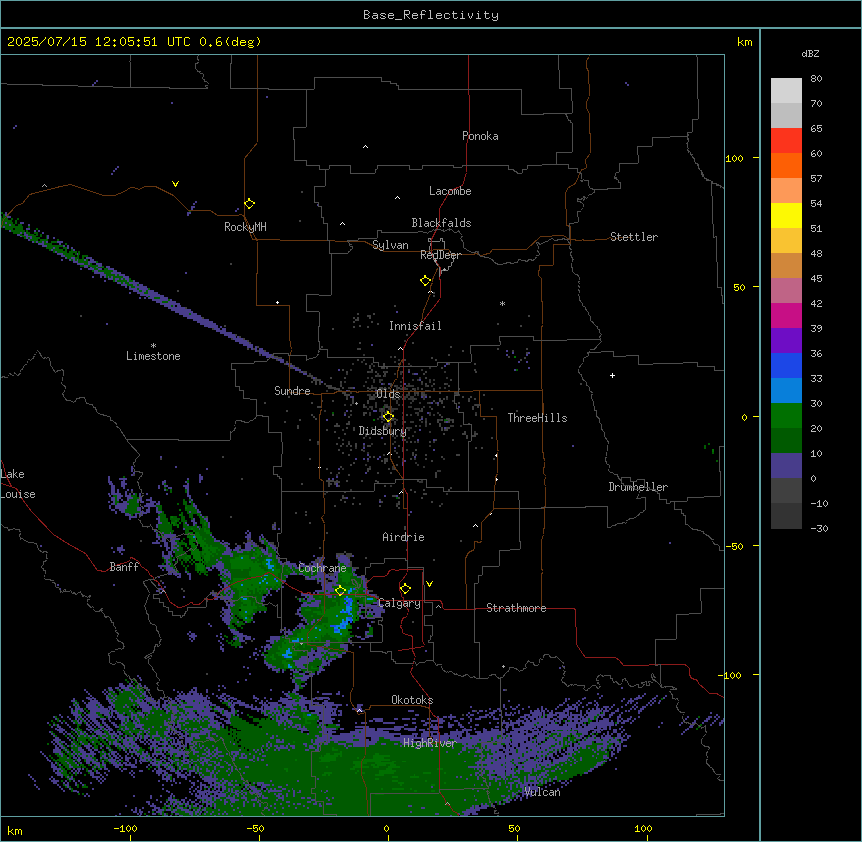Click the Base_Reflectivity title text
Screen dimensions: 862x842
pyautogui.click(x=431, y=15)
